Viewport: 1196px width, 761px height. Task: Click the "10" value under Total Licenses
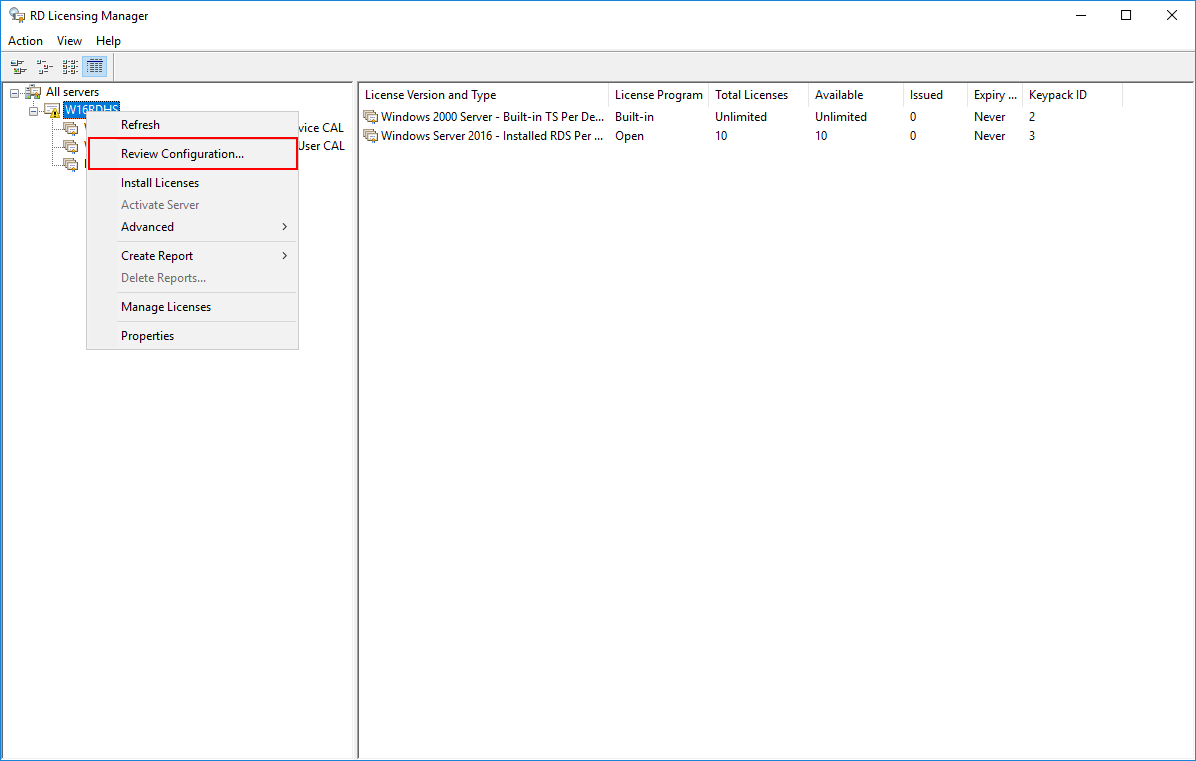click(x=721, y=136)
